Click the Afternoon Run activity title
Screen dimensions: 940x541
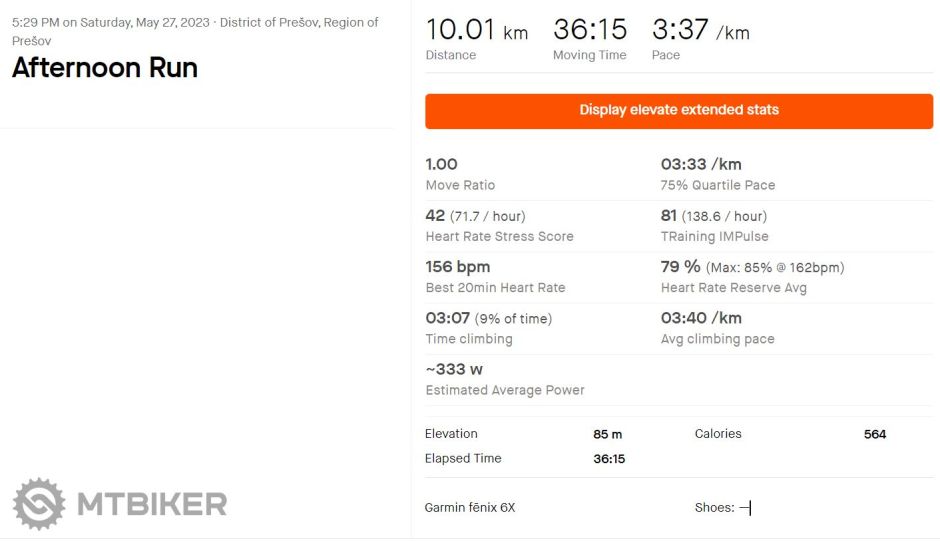[x=105, y=68]
